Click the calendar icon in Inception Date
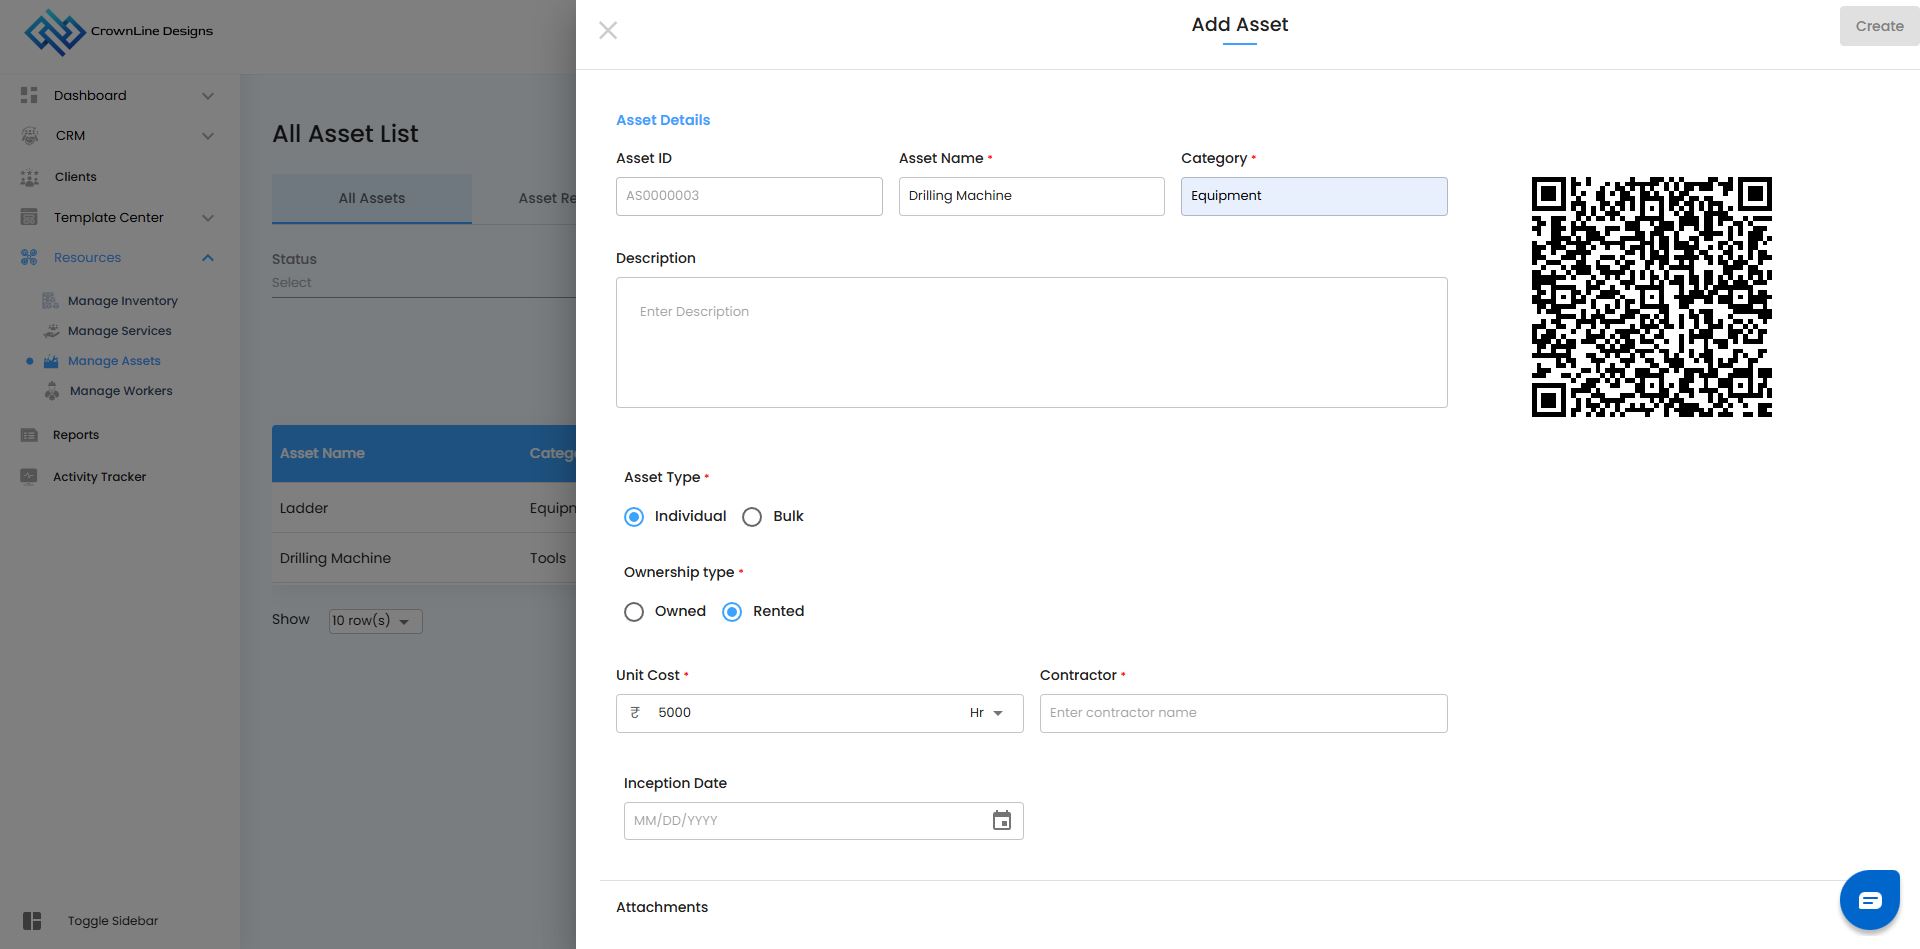The width and height of the screenshot is (1920, 949). point(1001,821)
